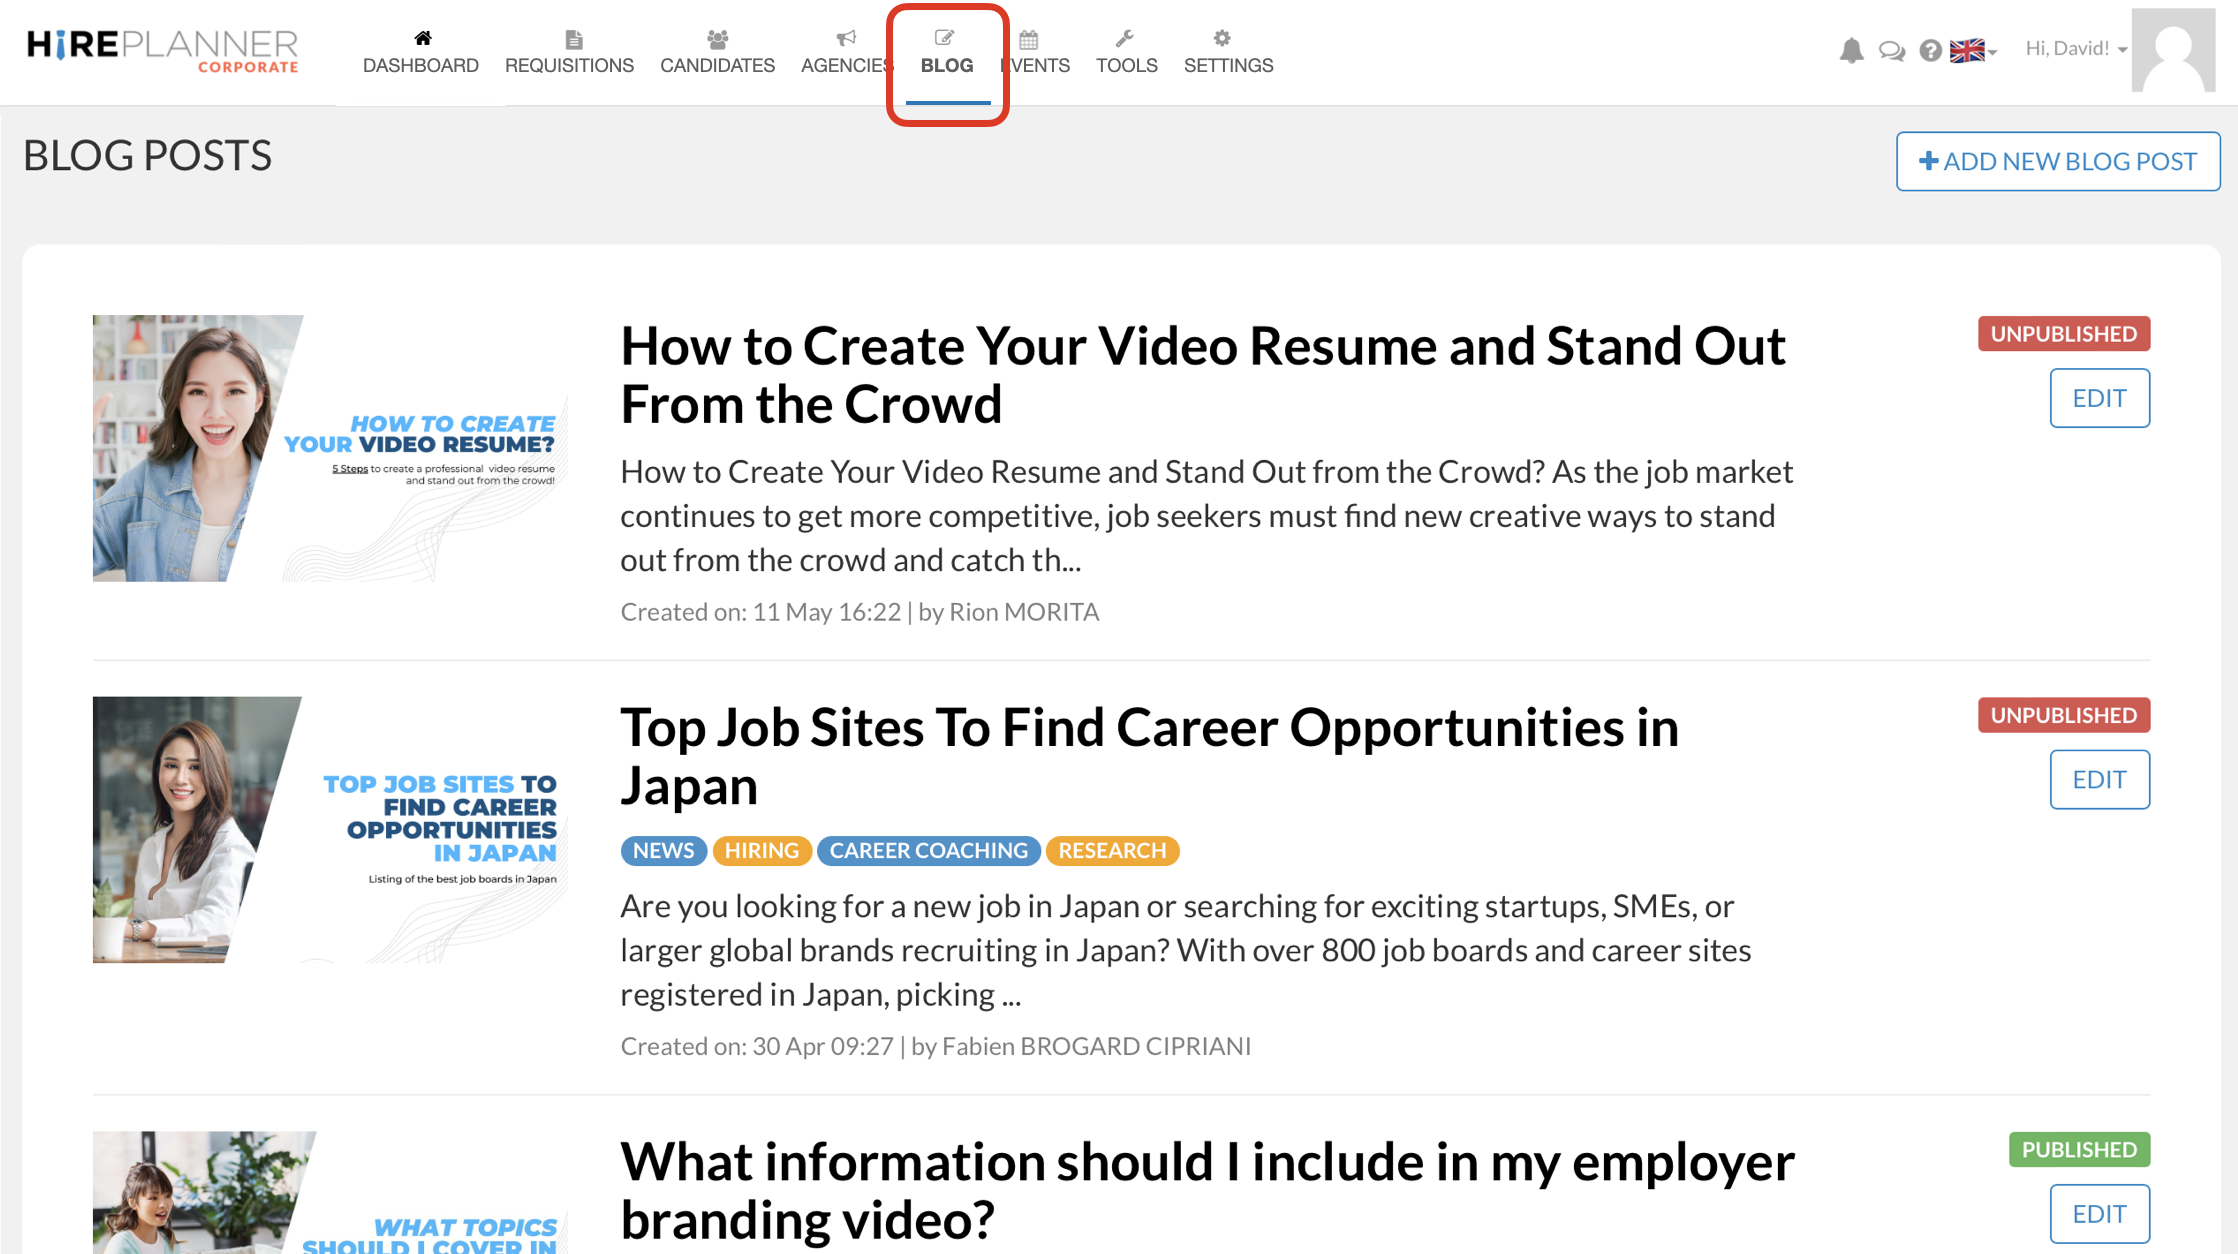
Task: Select the CAREER COACHING tag
Action: (x=928, y=850)
